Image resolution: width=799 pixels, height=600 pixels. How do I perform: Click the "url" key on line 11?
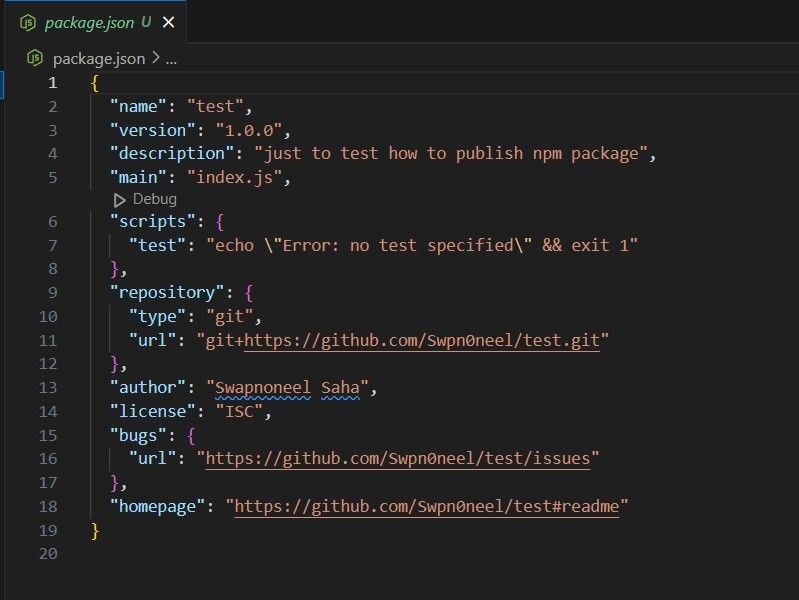152,340
